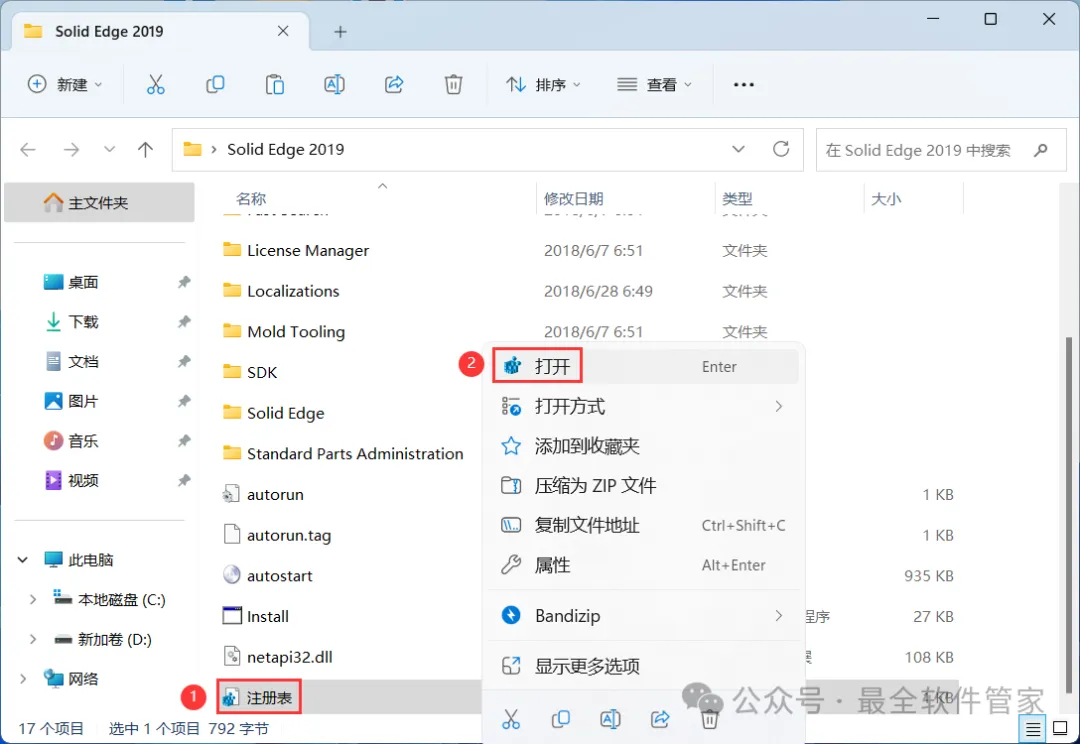The height and width of the screenshot is (744, 1080).
Task: Expand the Local Disk (C:) node
Action: pyautogui.click(x=32, y=599)
